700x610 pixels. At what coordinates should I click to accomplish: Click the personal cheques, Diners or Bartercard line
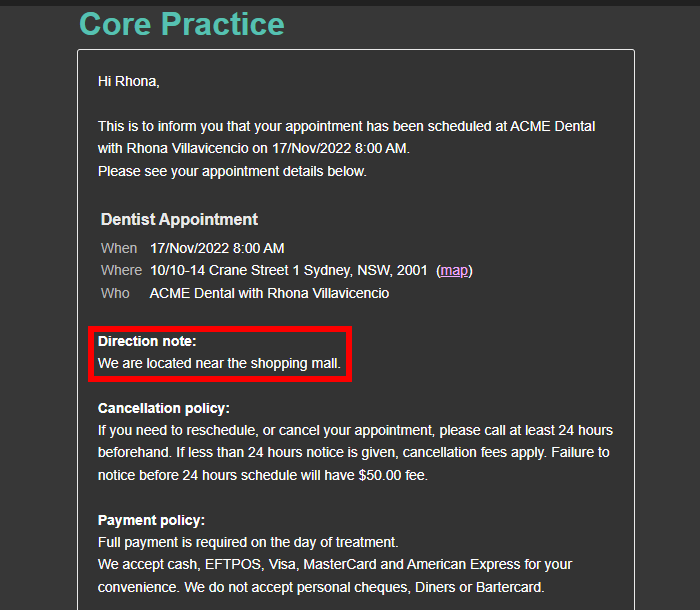pos(321,587)
